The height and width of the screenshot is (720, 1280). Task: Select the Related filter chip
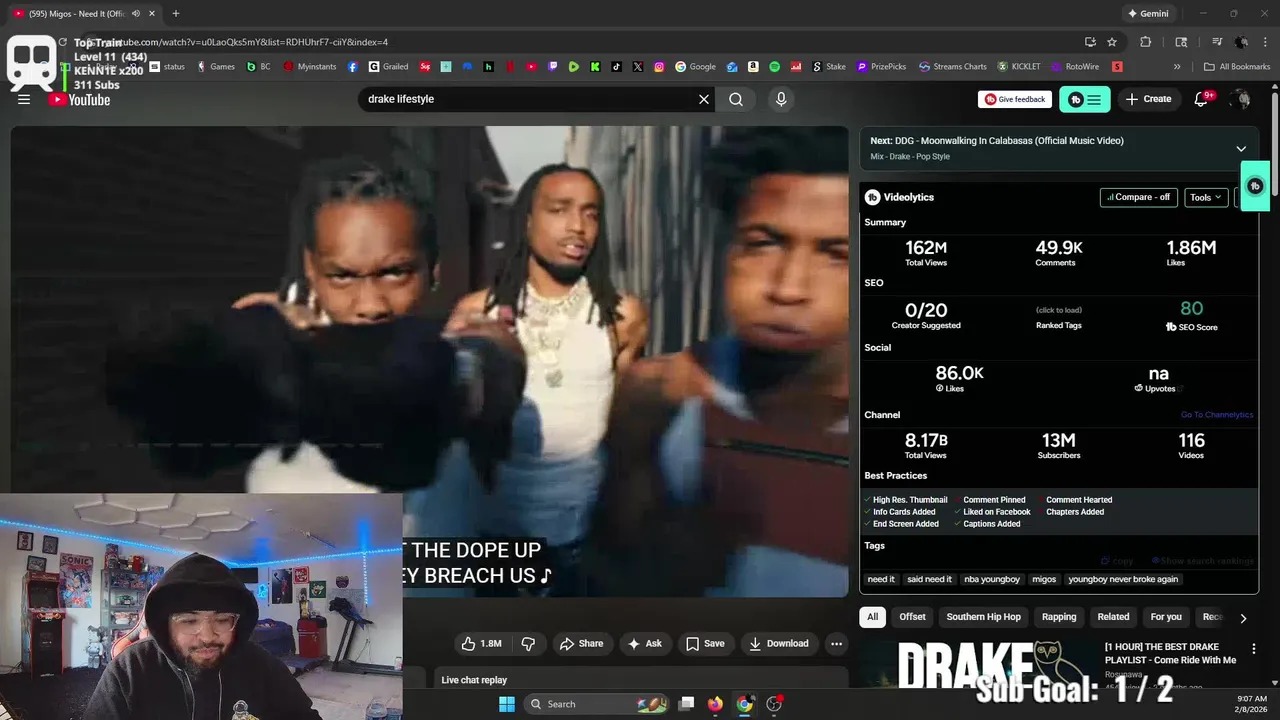coord(1113,617)
